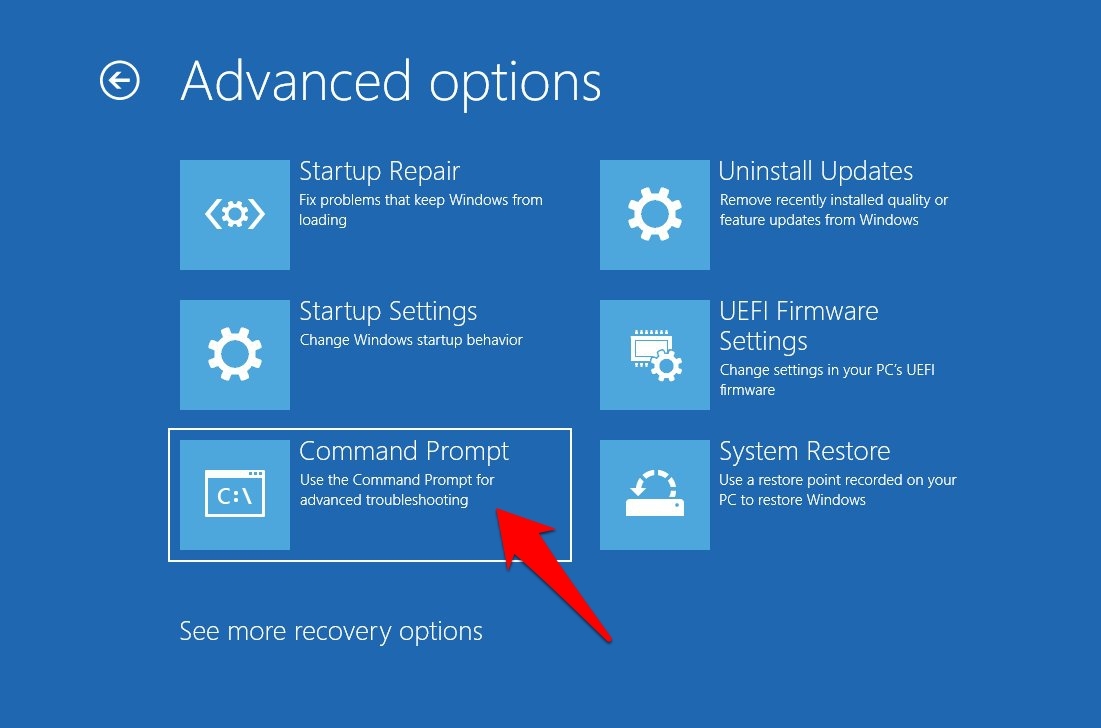Choose the Uninstall Updates title

[815, 171]
